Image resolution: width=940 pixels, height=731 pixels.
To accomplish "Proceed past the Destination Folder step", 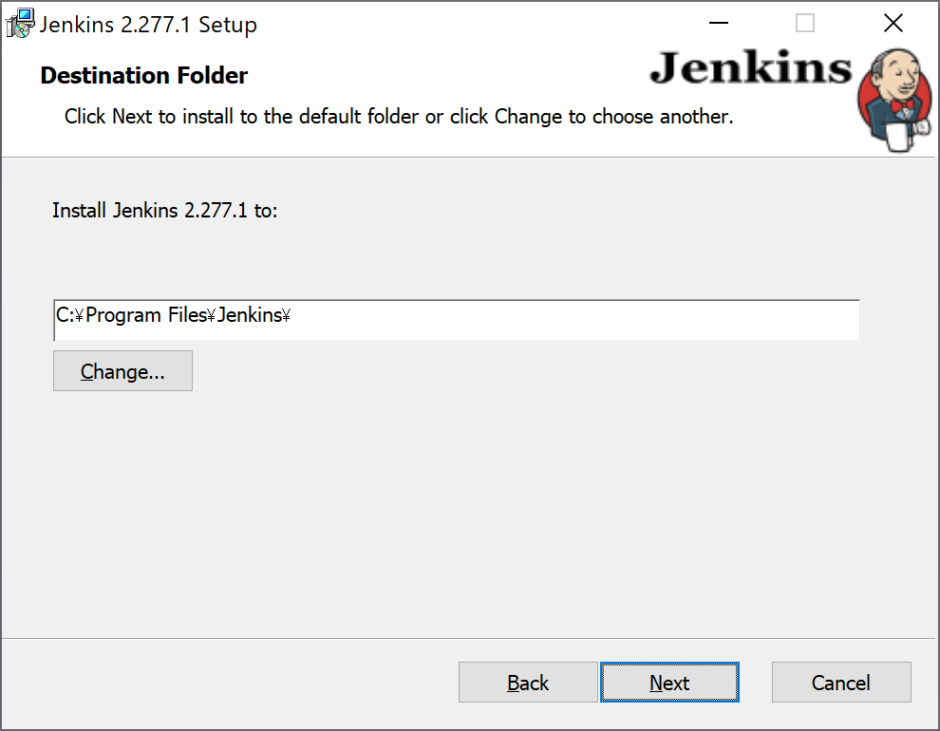I will coord(669,682).
